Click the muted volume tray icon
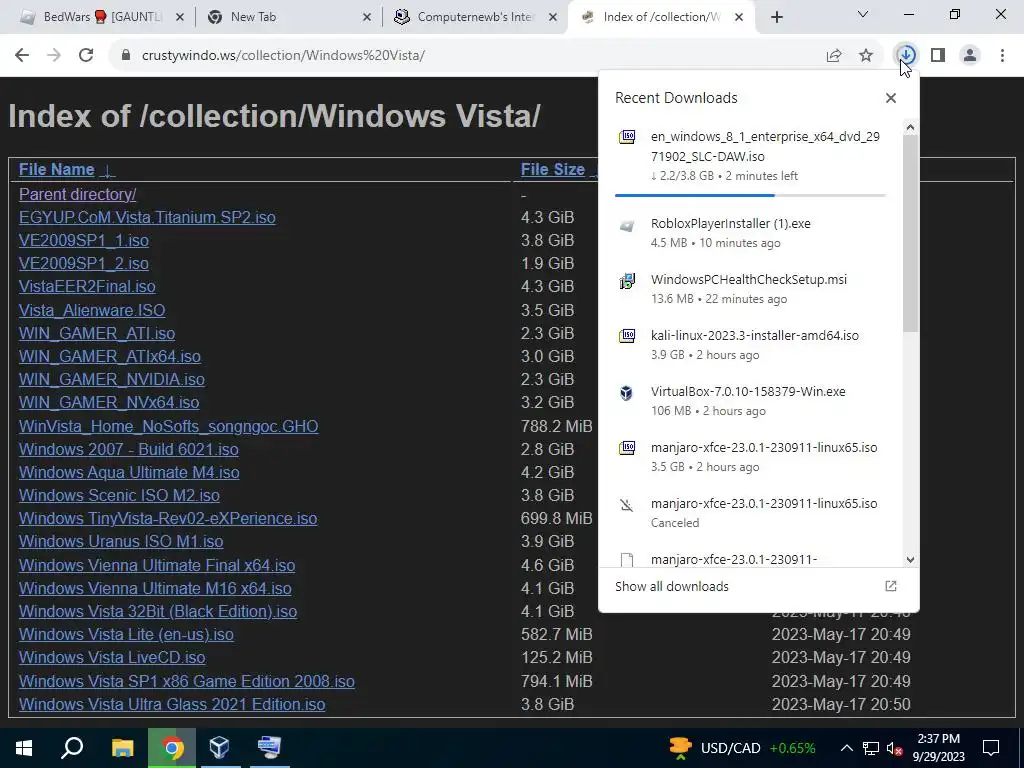The width and height of the screenshot is (1024, 768). (894, 748)
